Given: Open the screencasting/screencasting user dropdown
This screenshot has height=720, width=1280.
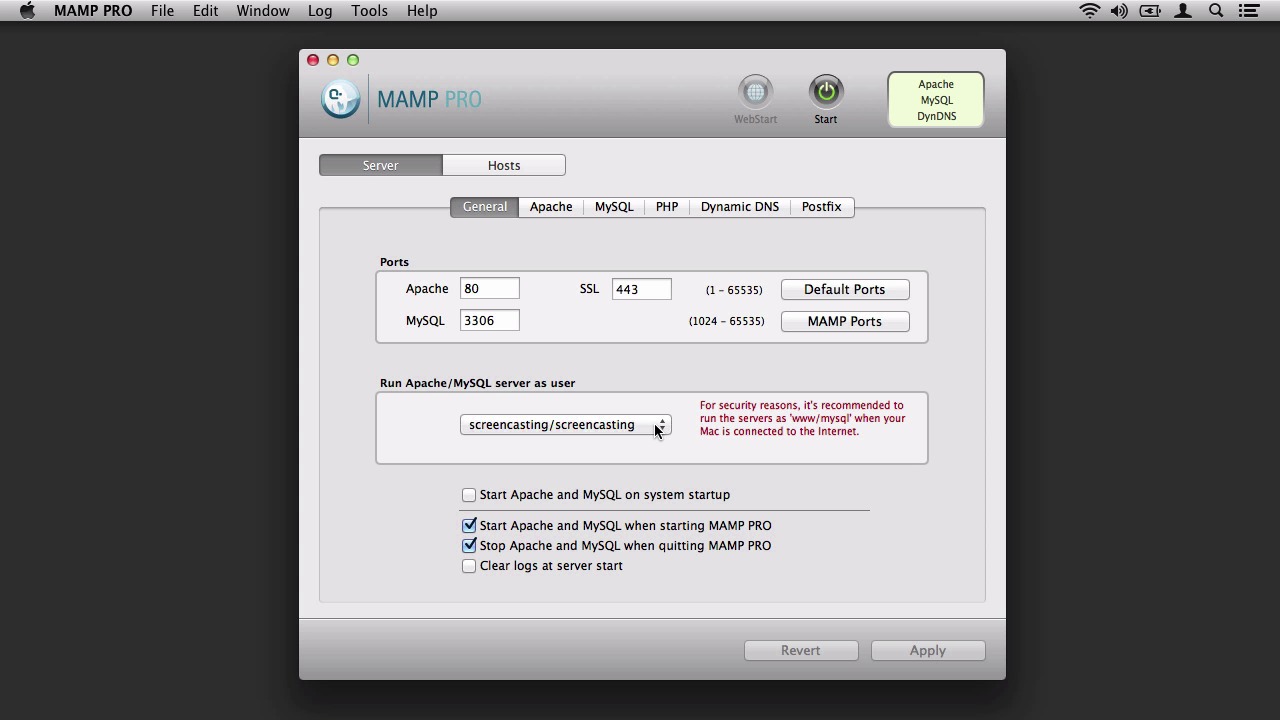Looking at the screenshot, I should point(565,425).
